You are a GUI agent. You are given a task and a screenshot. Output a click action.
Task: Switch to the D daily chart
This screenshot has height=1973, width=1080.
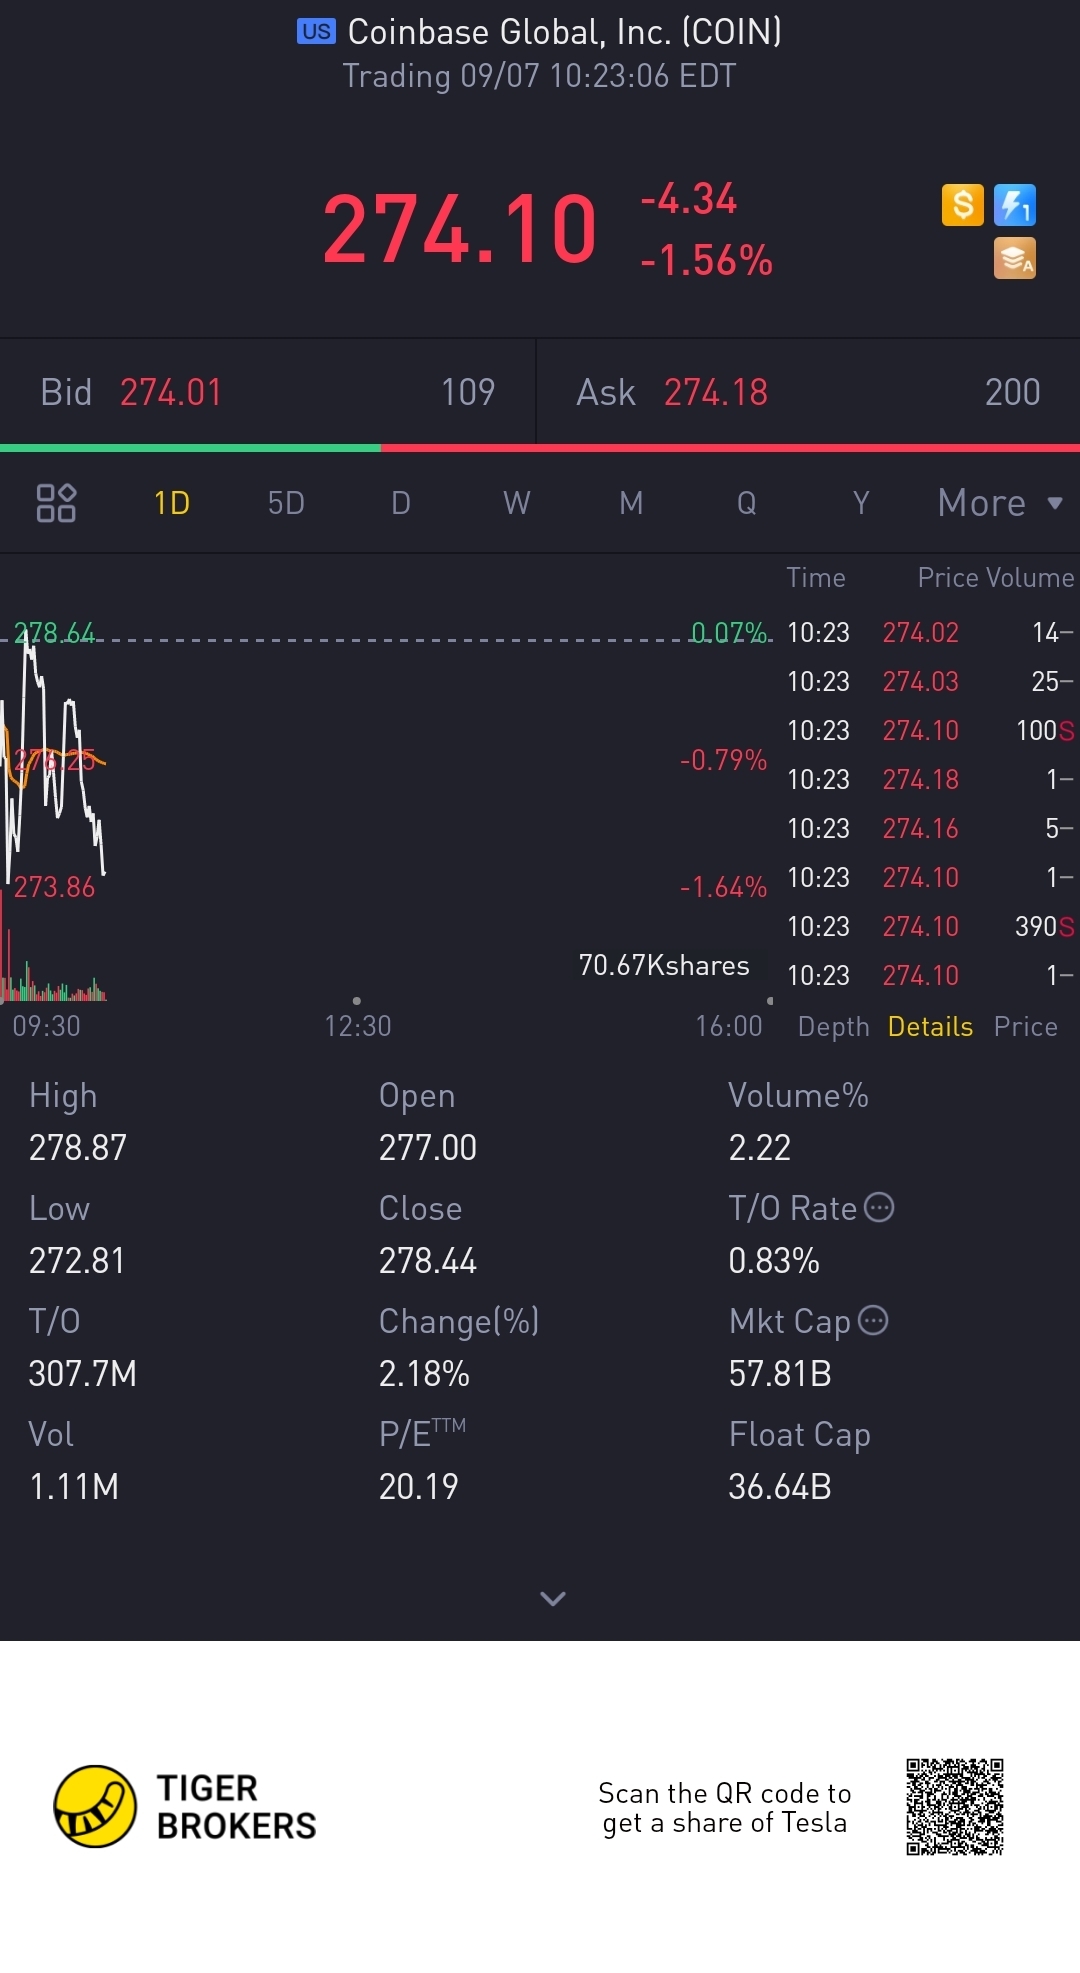(x=401, y=503)
